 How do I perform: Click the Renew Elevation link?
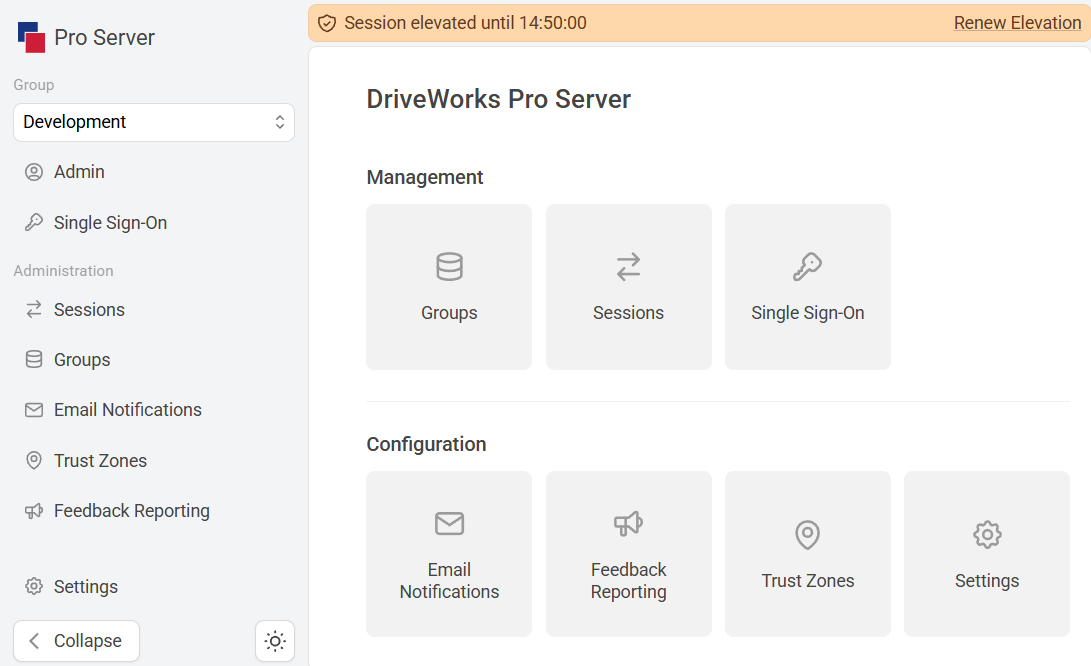1017,23
